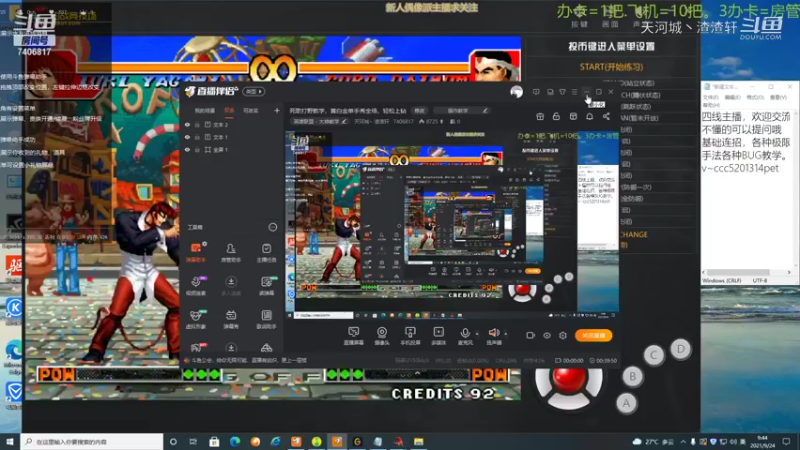Open the 读弹幕 read danmaku tool
The height and width of the screenshot is (450, 800).
click(266, 286)
